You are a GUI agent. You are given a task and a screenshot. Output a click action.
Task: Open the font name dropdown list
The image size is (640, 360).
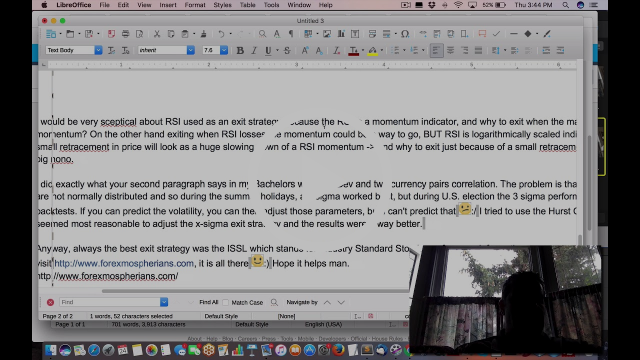point(191,50)
